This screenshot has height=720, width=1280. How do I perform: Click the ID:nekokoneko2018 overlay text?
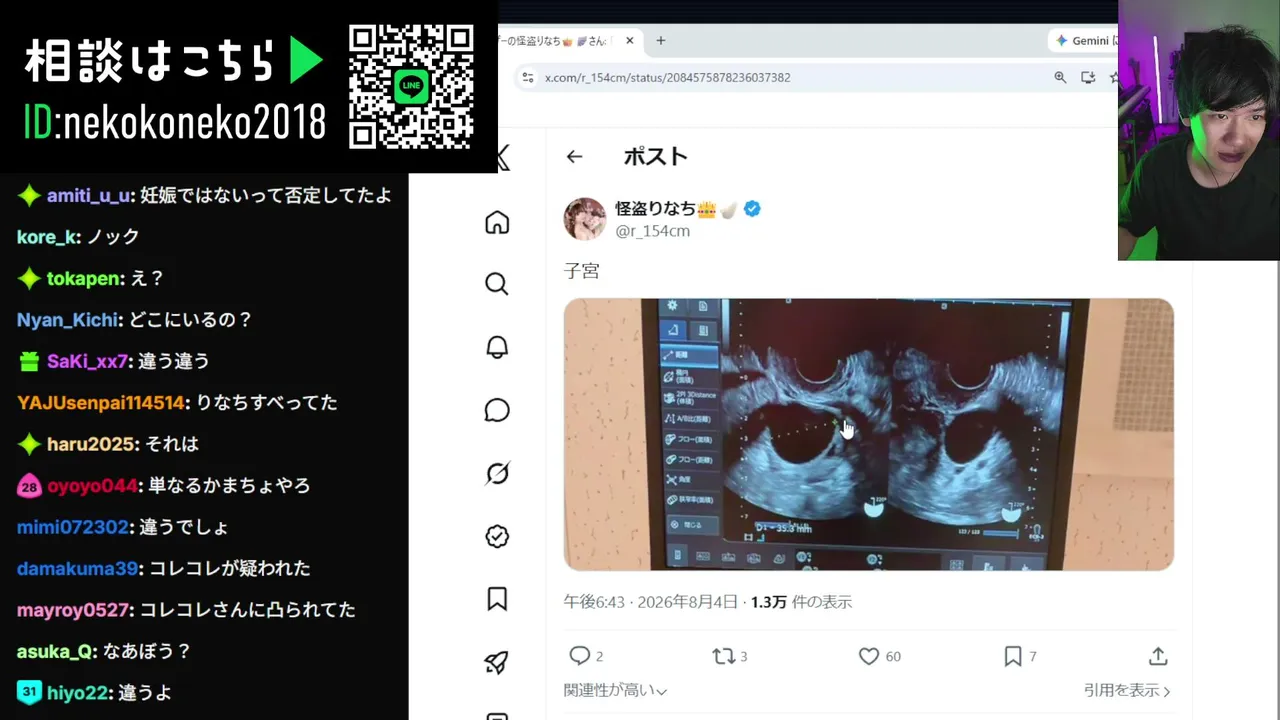click(174, 122)
